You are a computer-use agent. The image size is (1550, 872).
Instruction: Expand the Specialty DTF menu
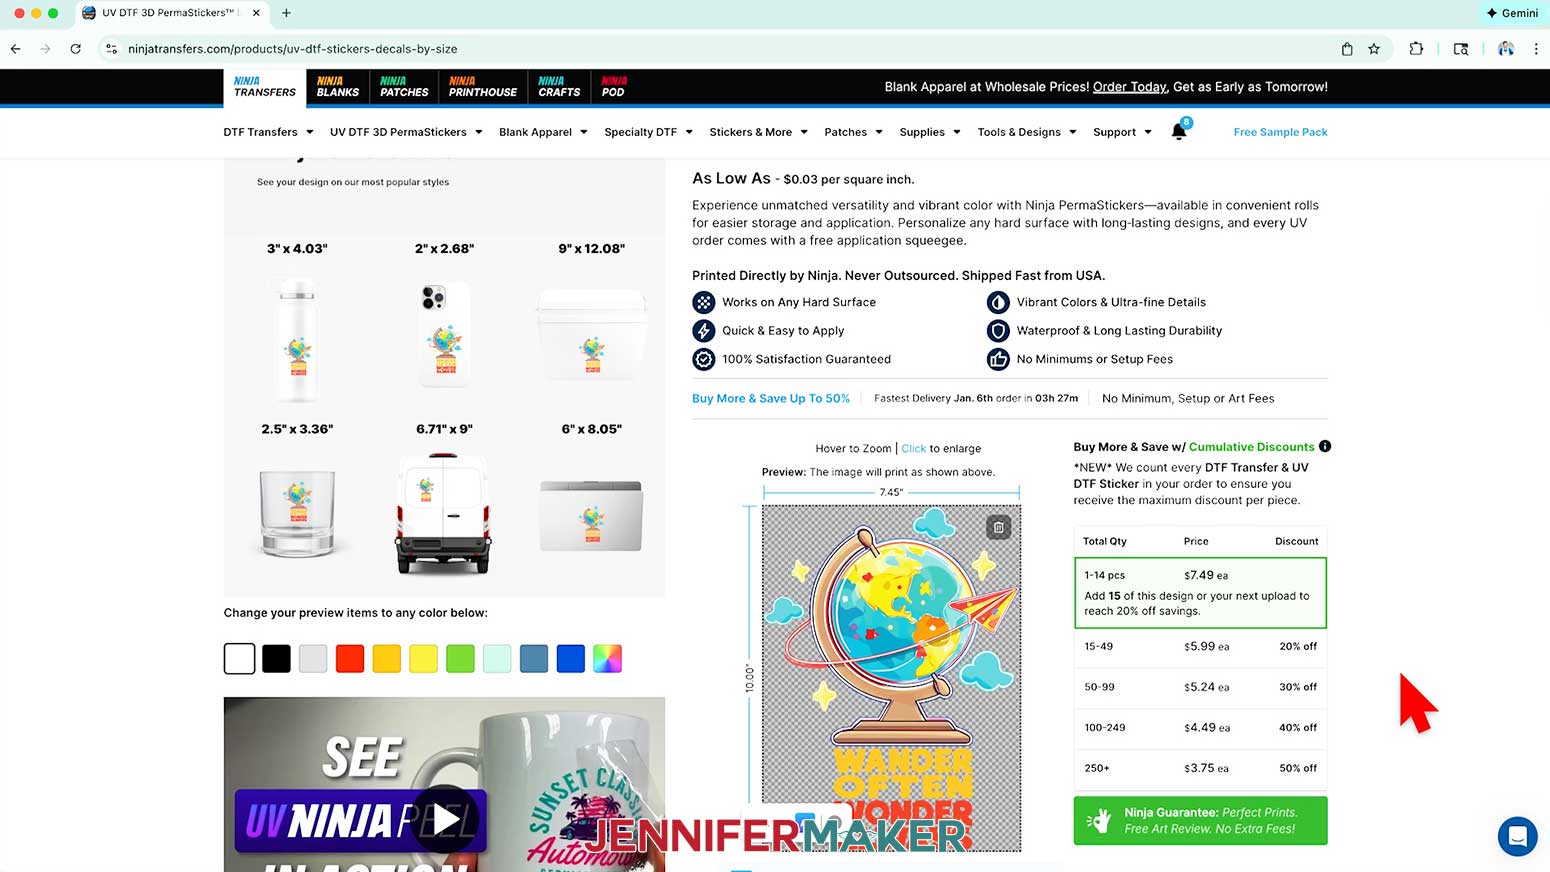tap(648, 132)
